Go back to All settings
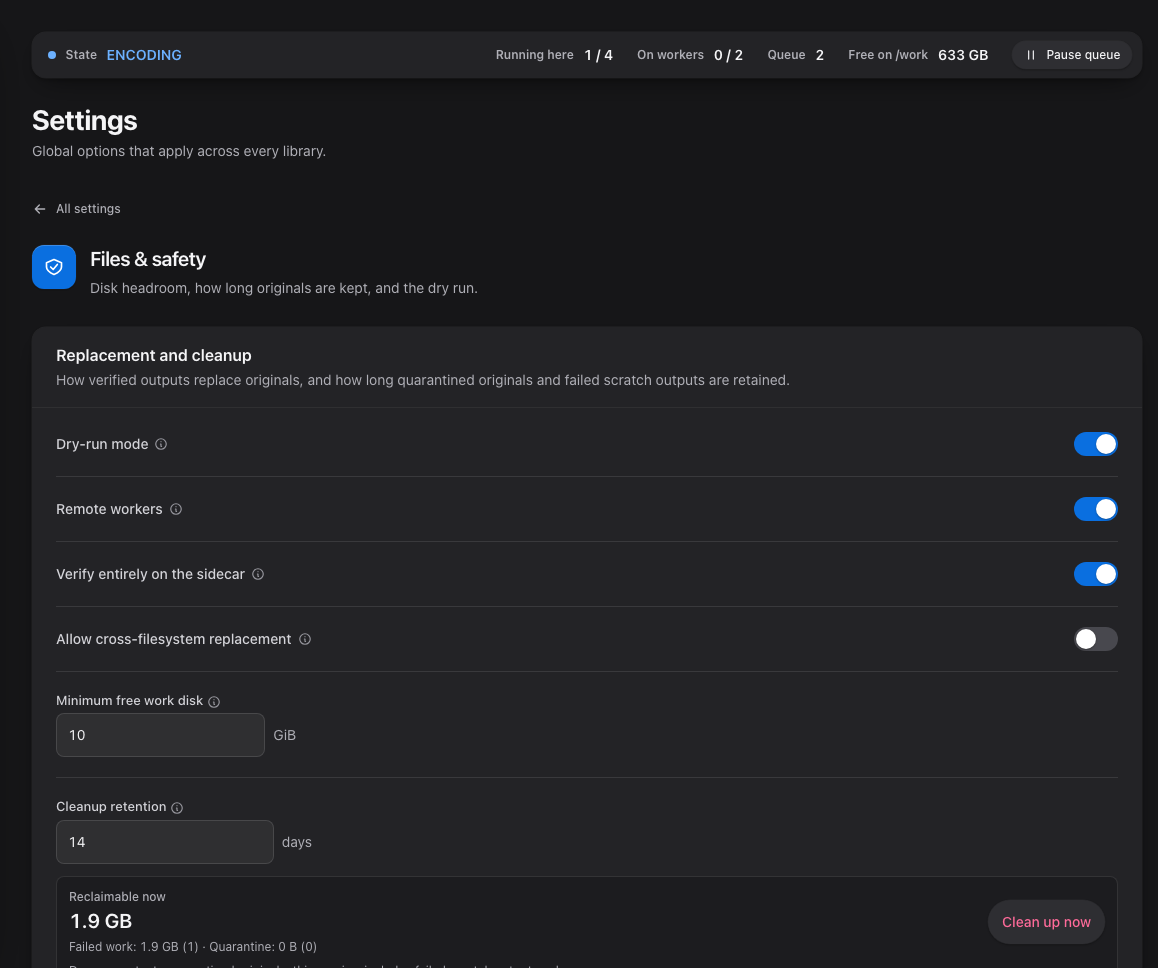The height and width of the screenshot is (968, 1158). 77,209
